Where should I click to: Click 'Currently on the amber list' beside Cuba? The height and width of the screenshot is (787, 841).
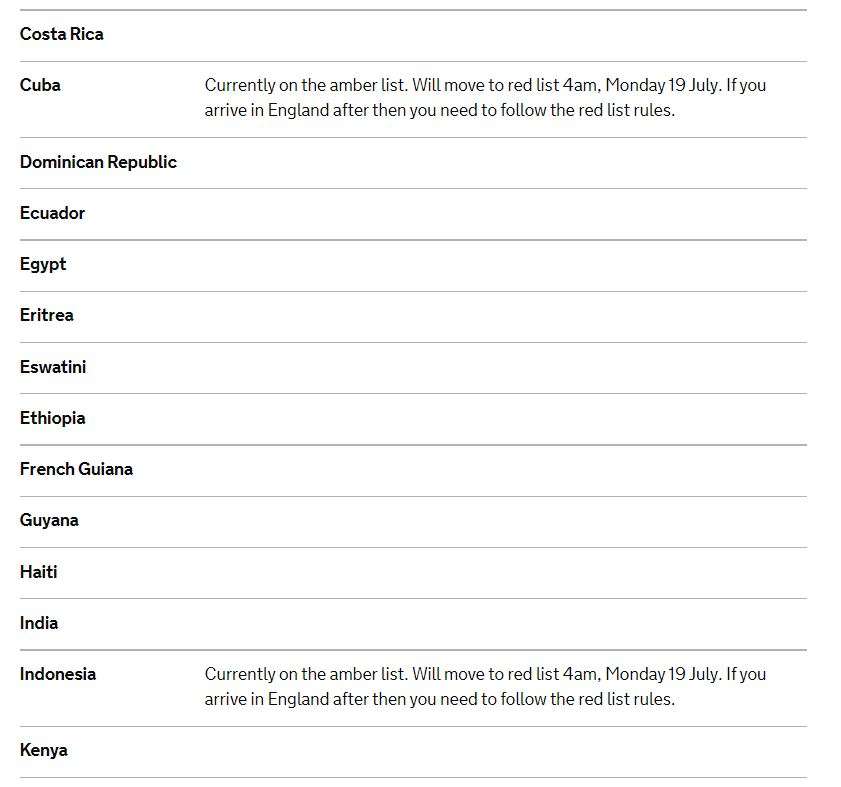[x=305, y=86]
